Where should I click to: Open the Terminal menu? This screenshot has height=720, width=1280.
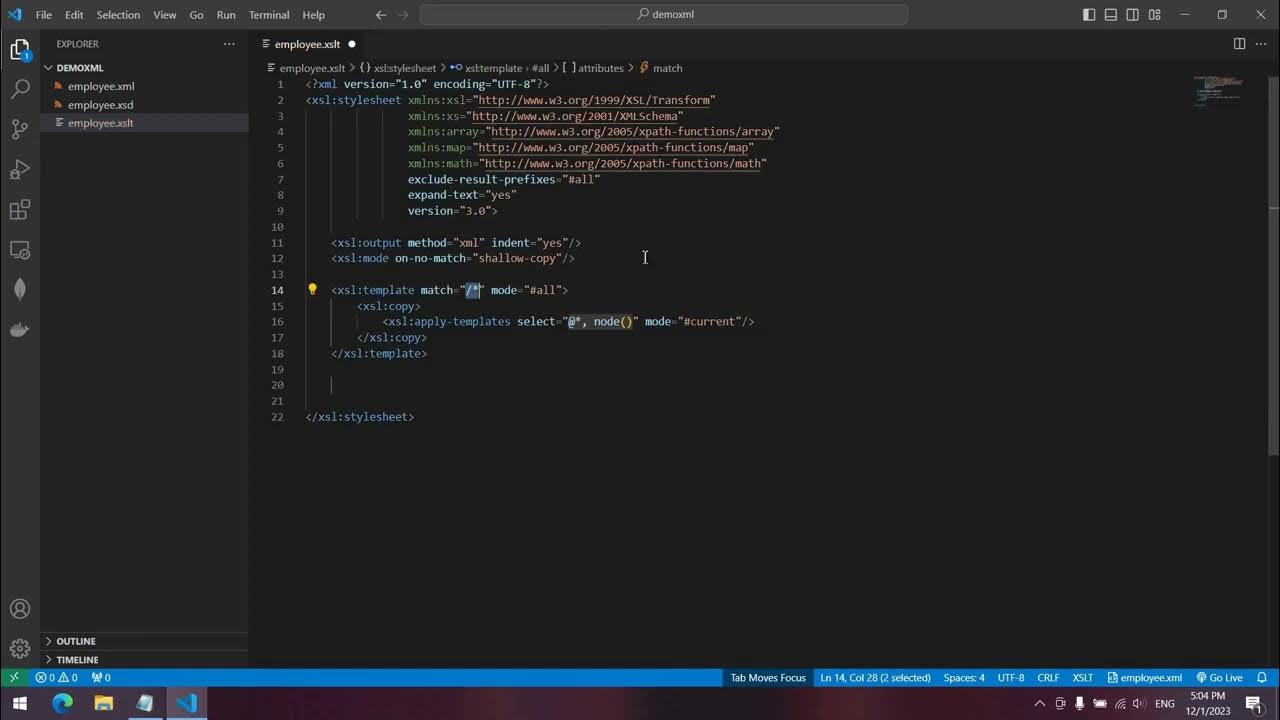(269, 15)
